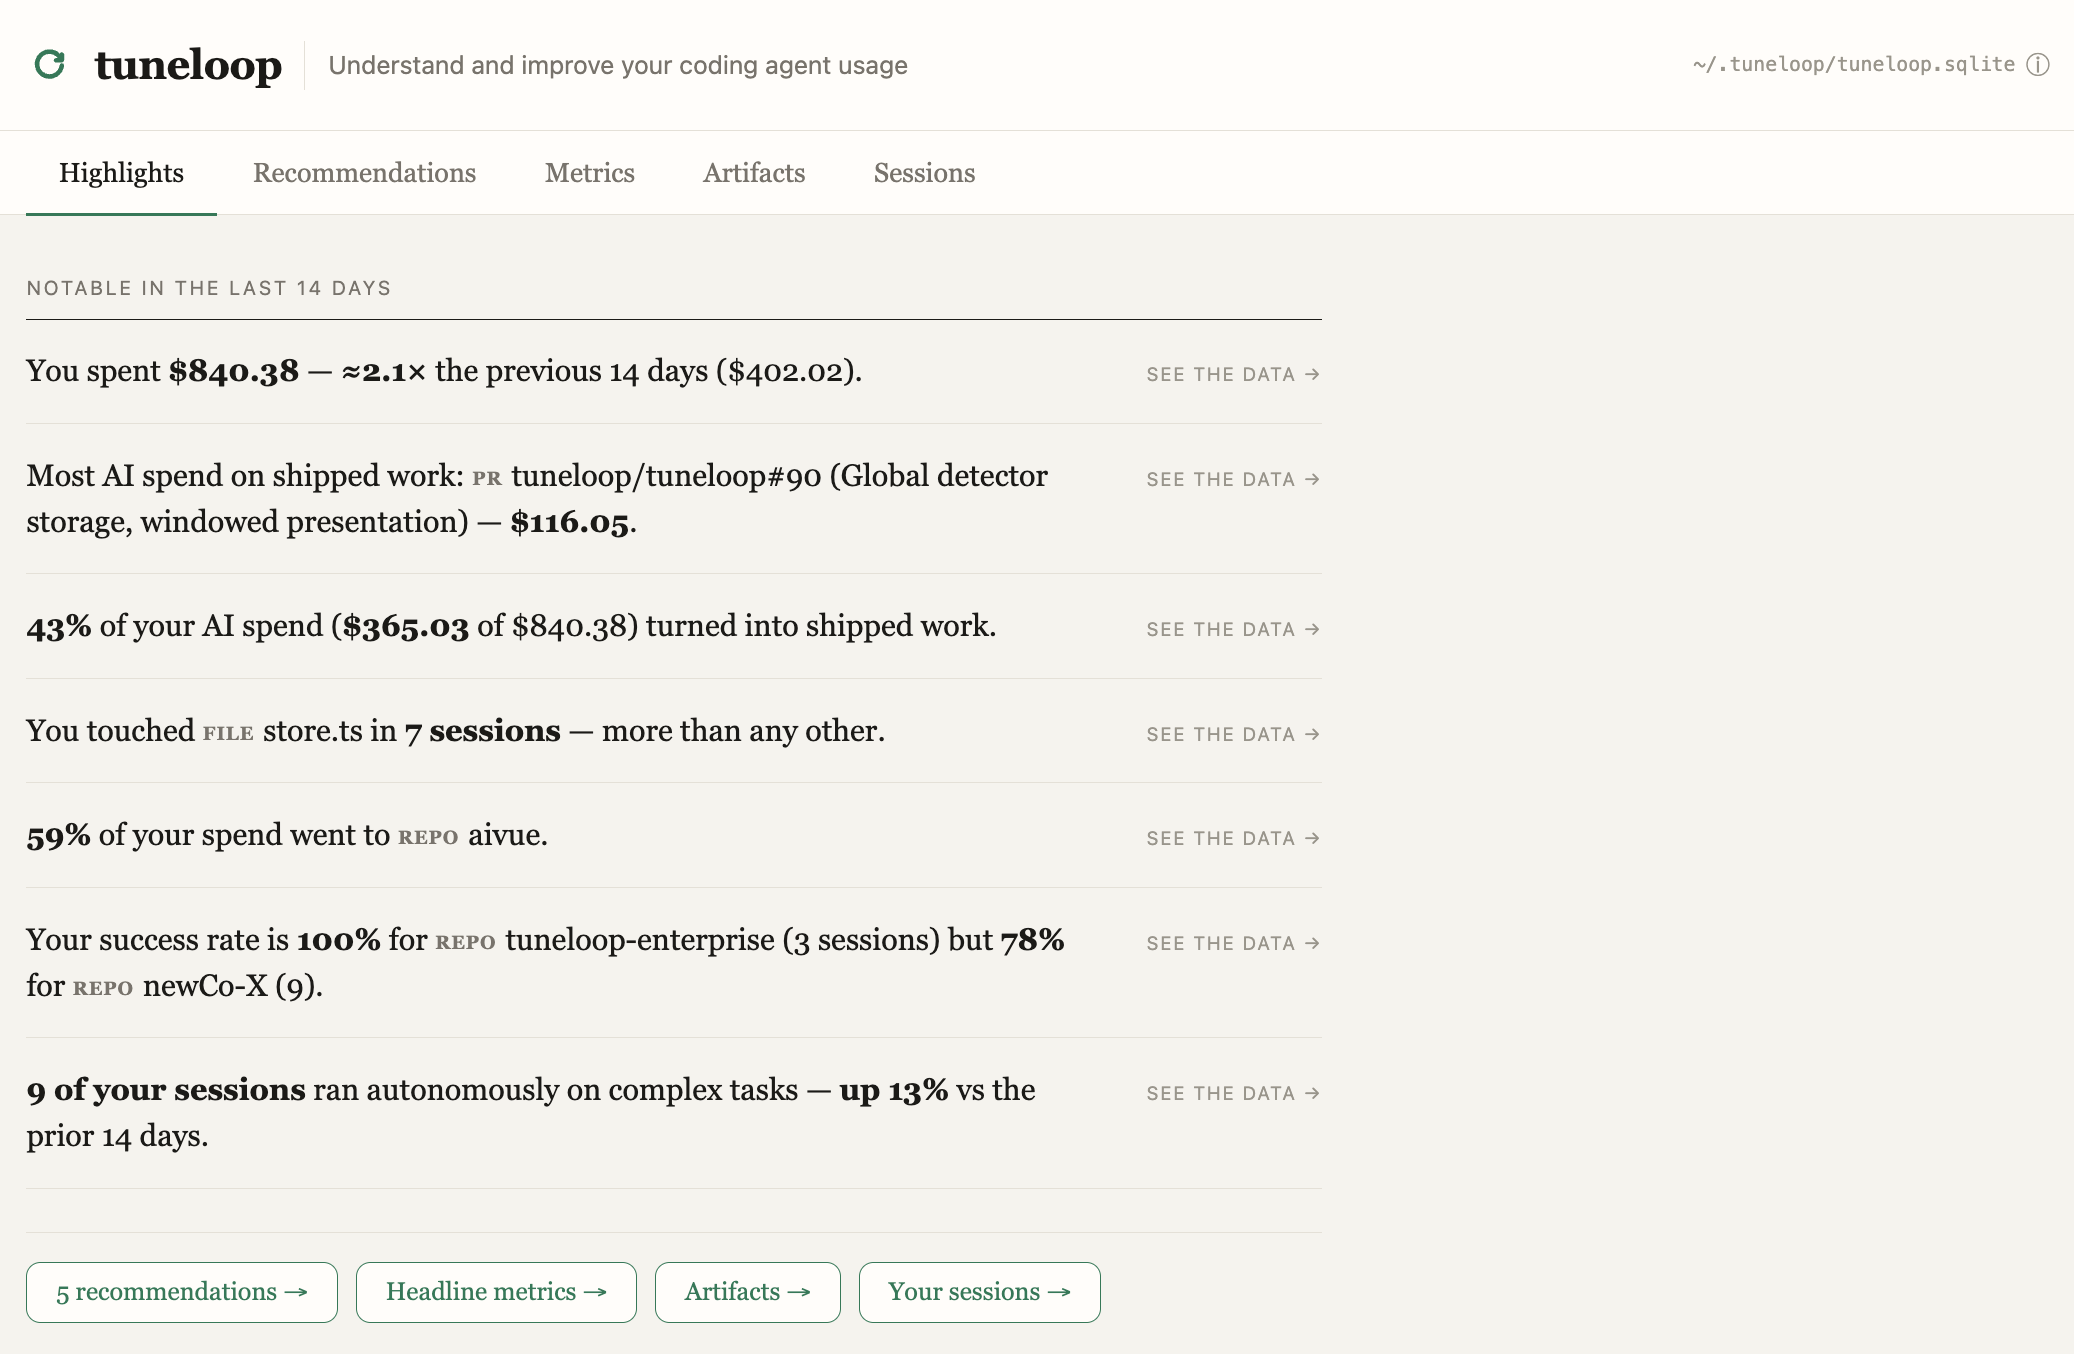Switch to the Highlights tab
The height and width of the screenshot is (1354, 2074).
click(121, 173)
